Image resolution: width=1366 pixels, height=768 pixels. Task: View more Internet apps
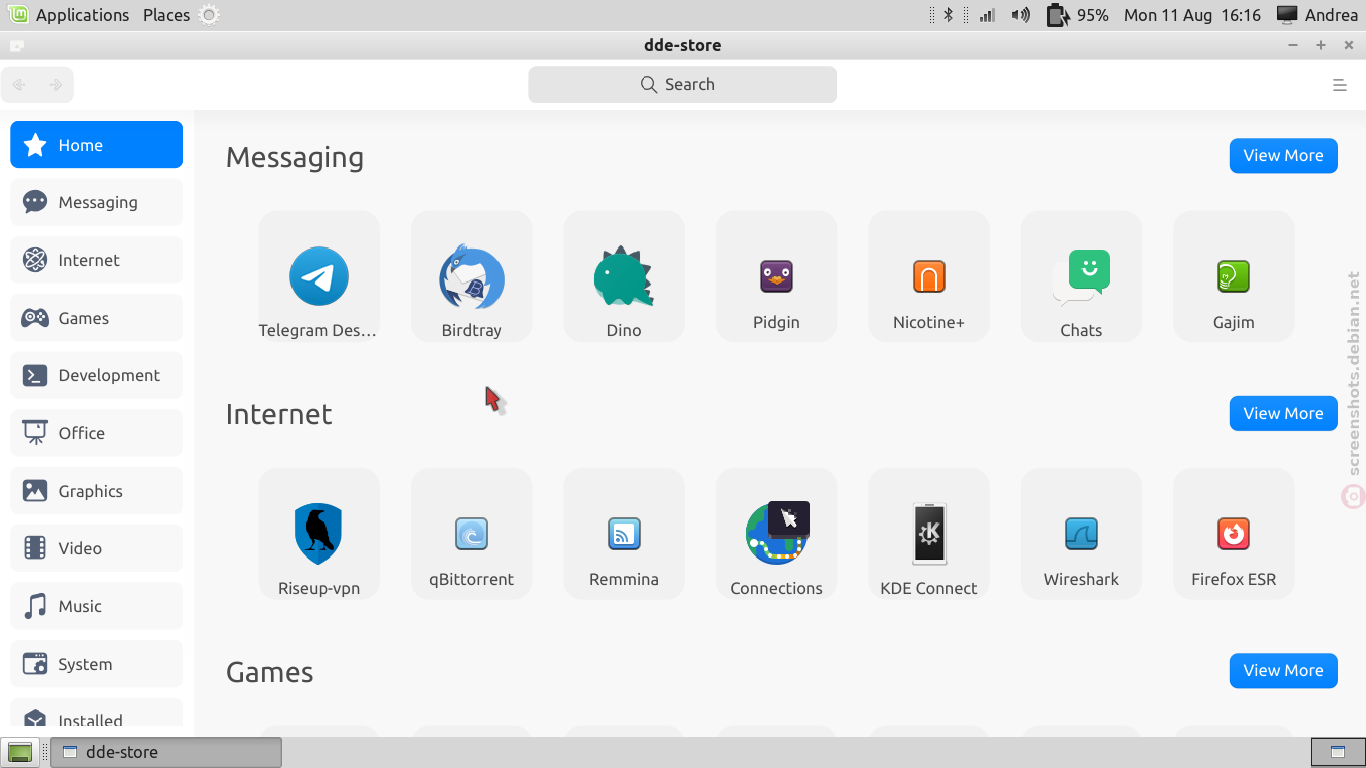(1283, 413)
